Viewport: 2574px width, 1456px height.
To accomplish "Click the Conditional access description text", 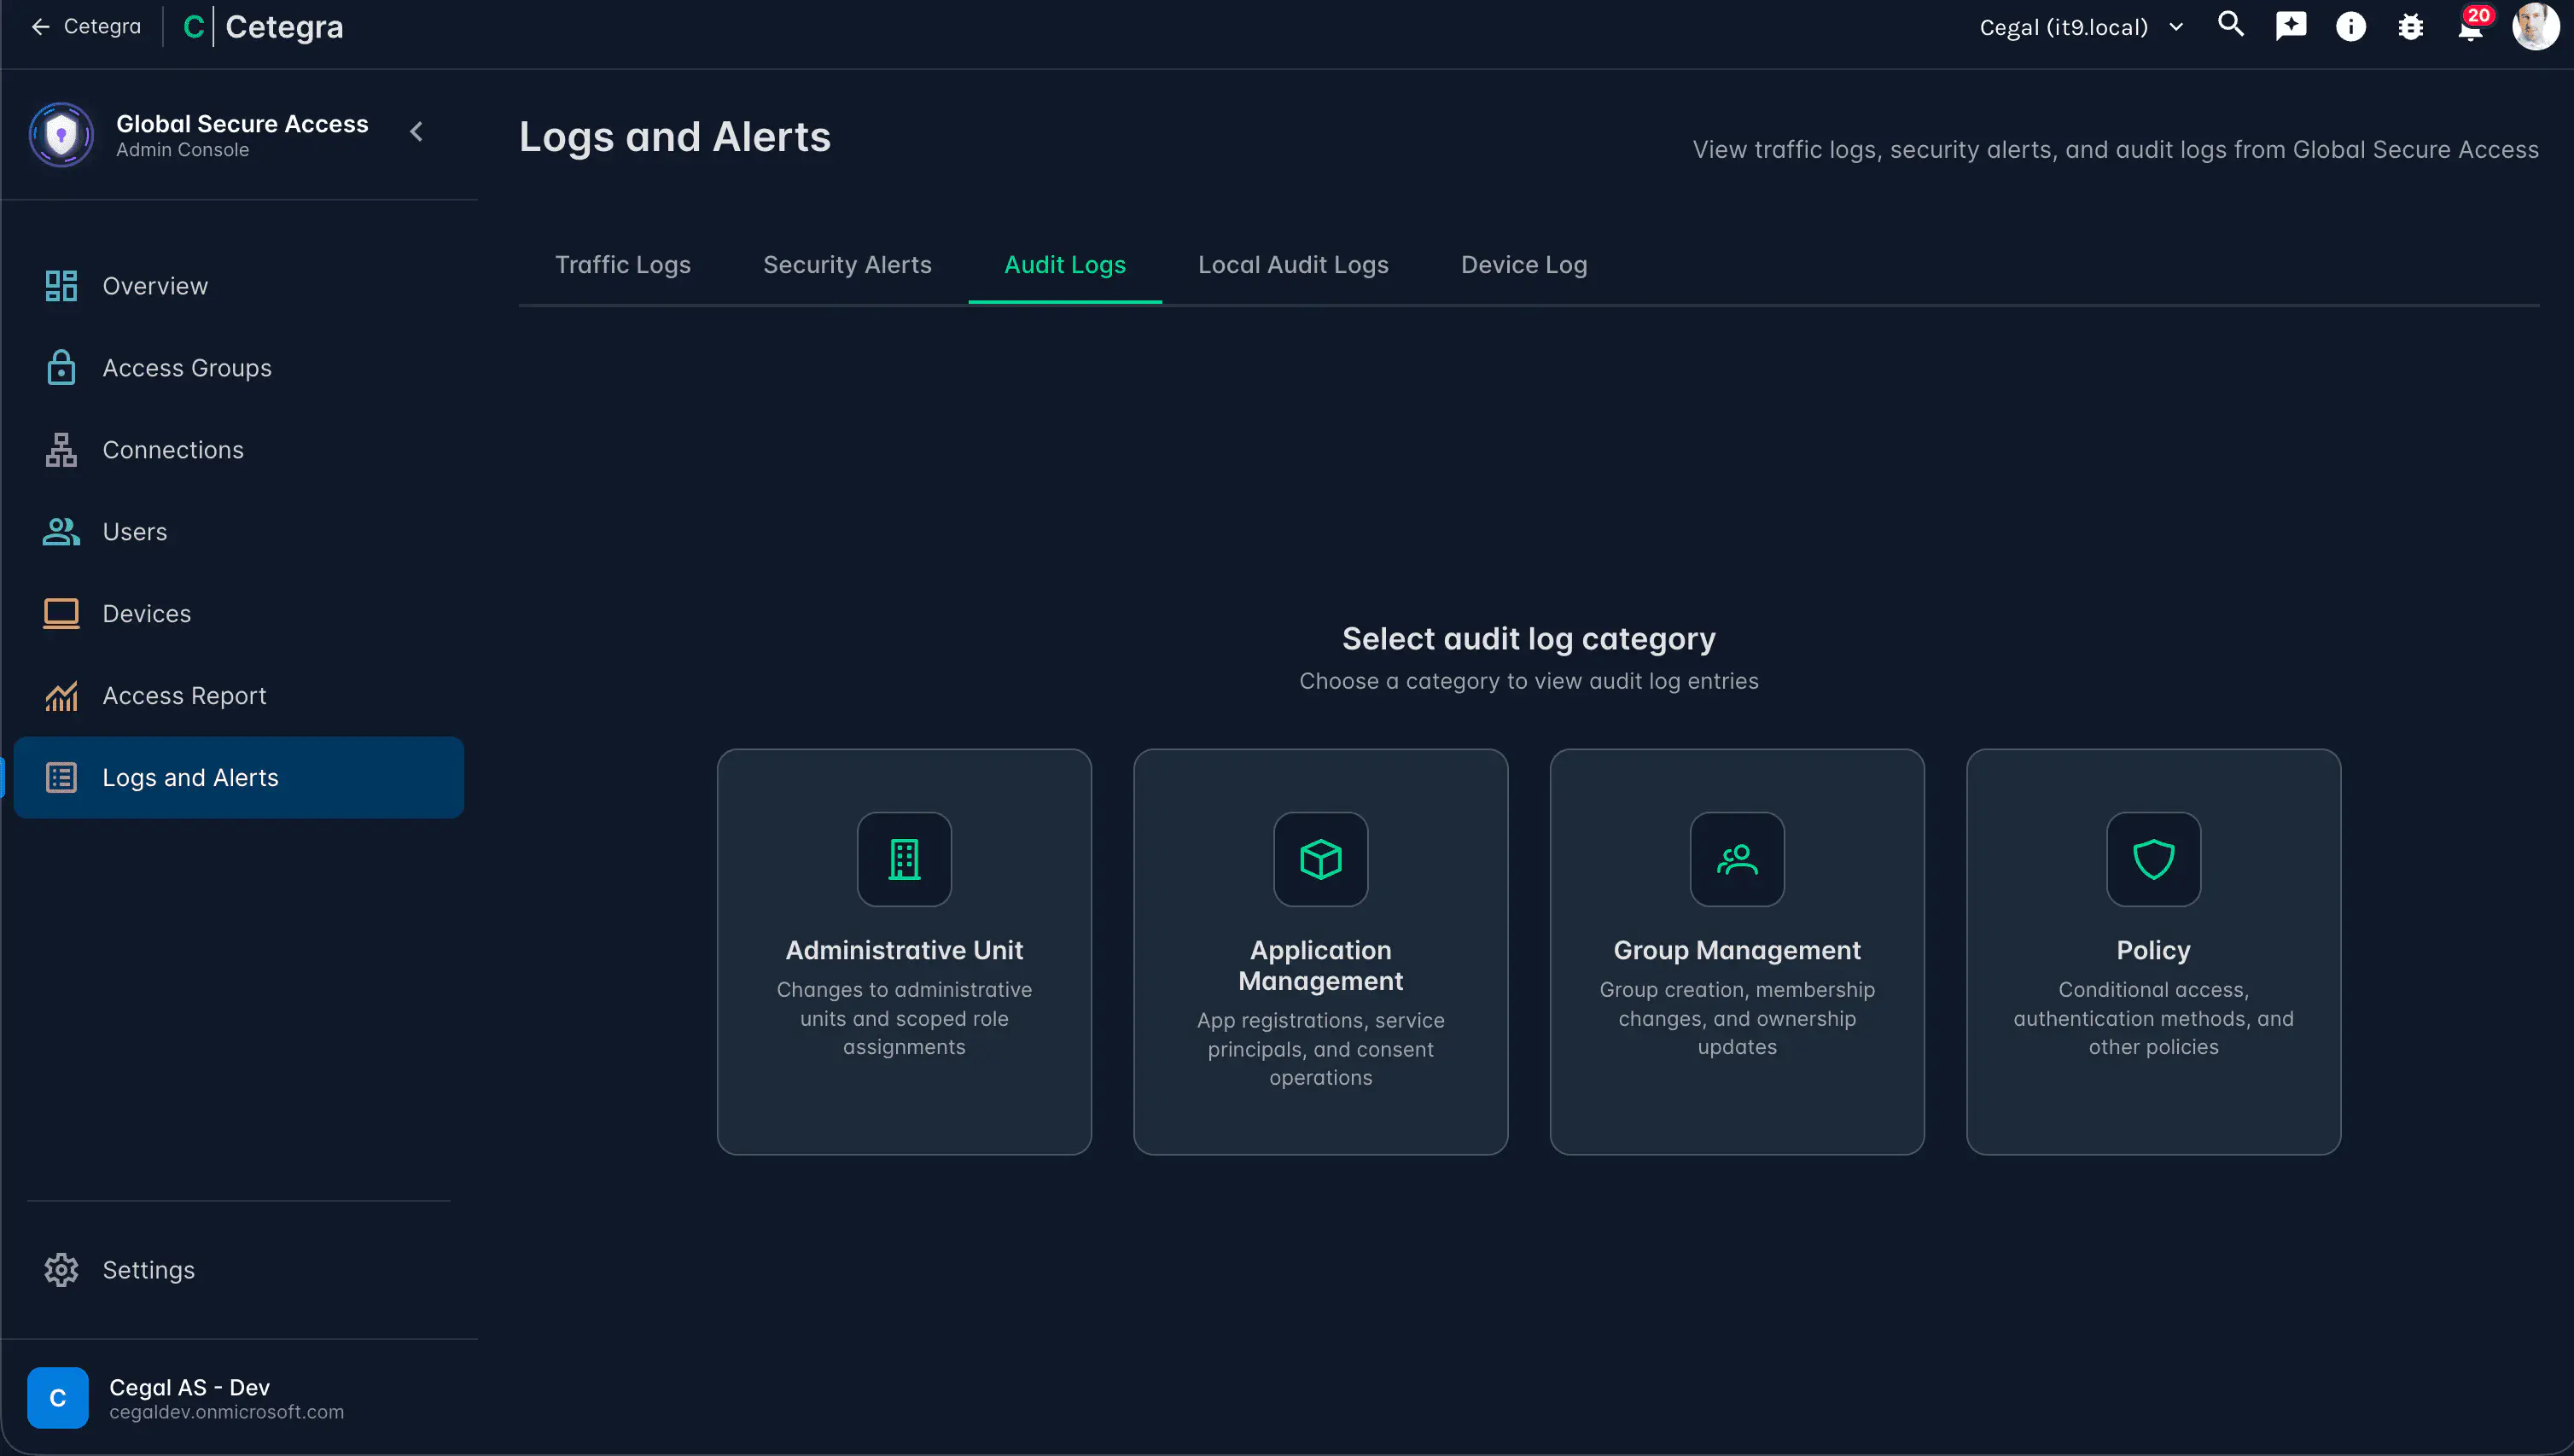I will [2153, 1018].
